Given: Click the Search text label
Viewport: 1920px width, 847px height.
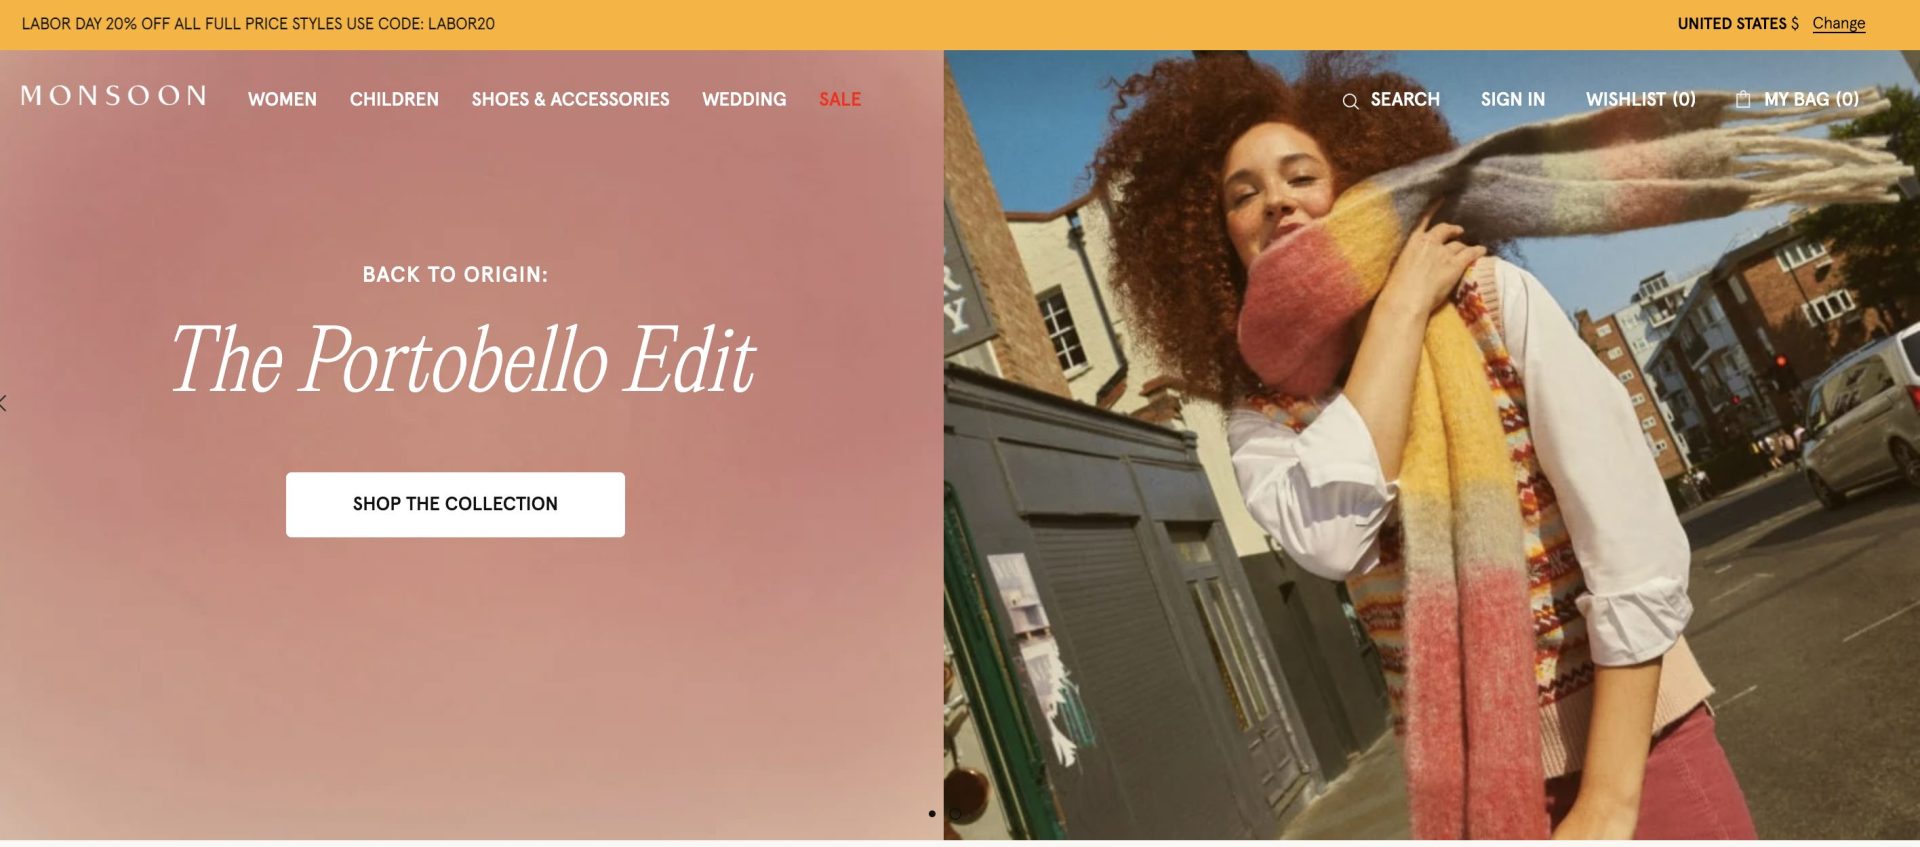Looking at the screenshot, I should 1405,99.
